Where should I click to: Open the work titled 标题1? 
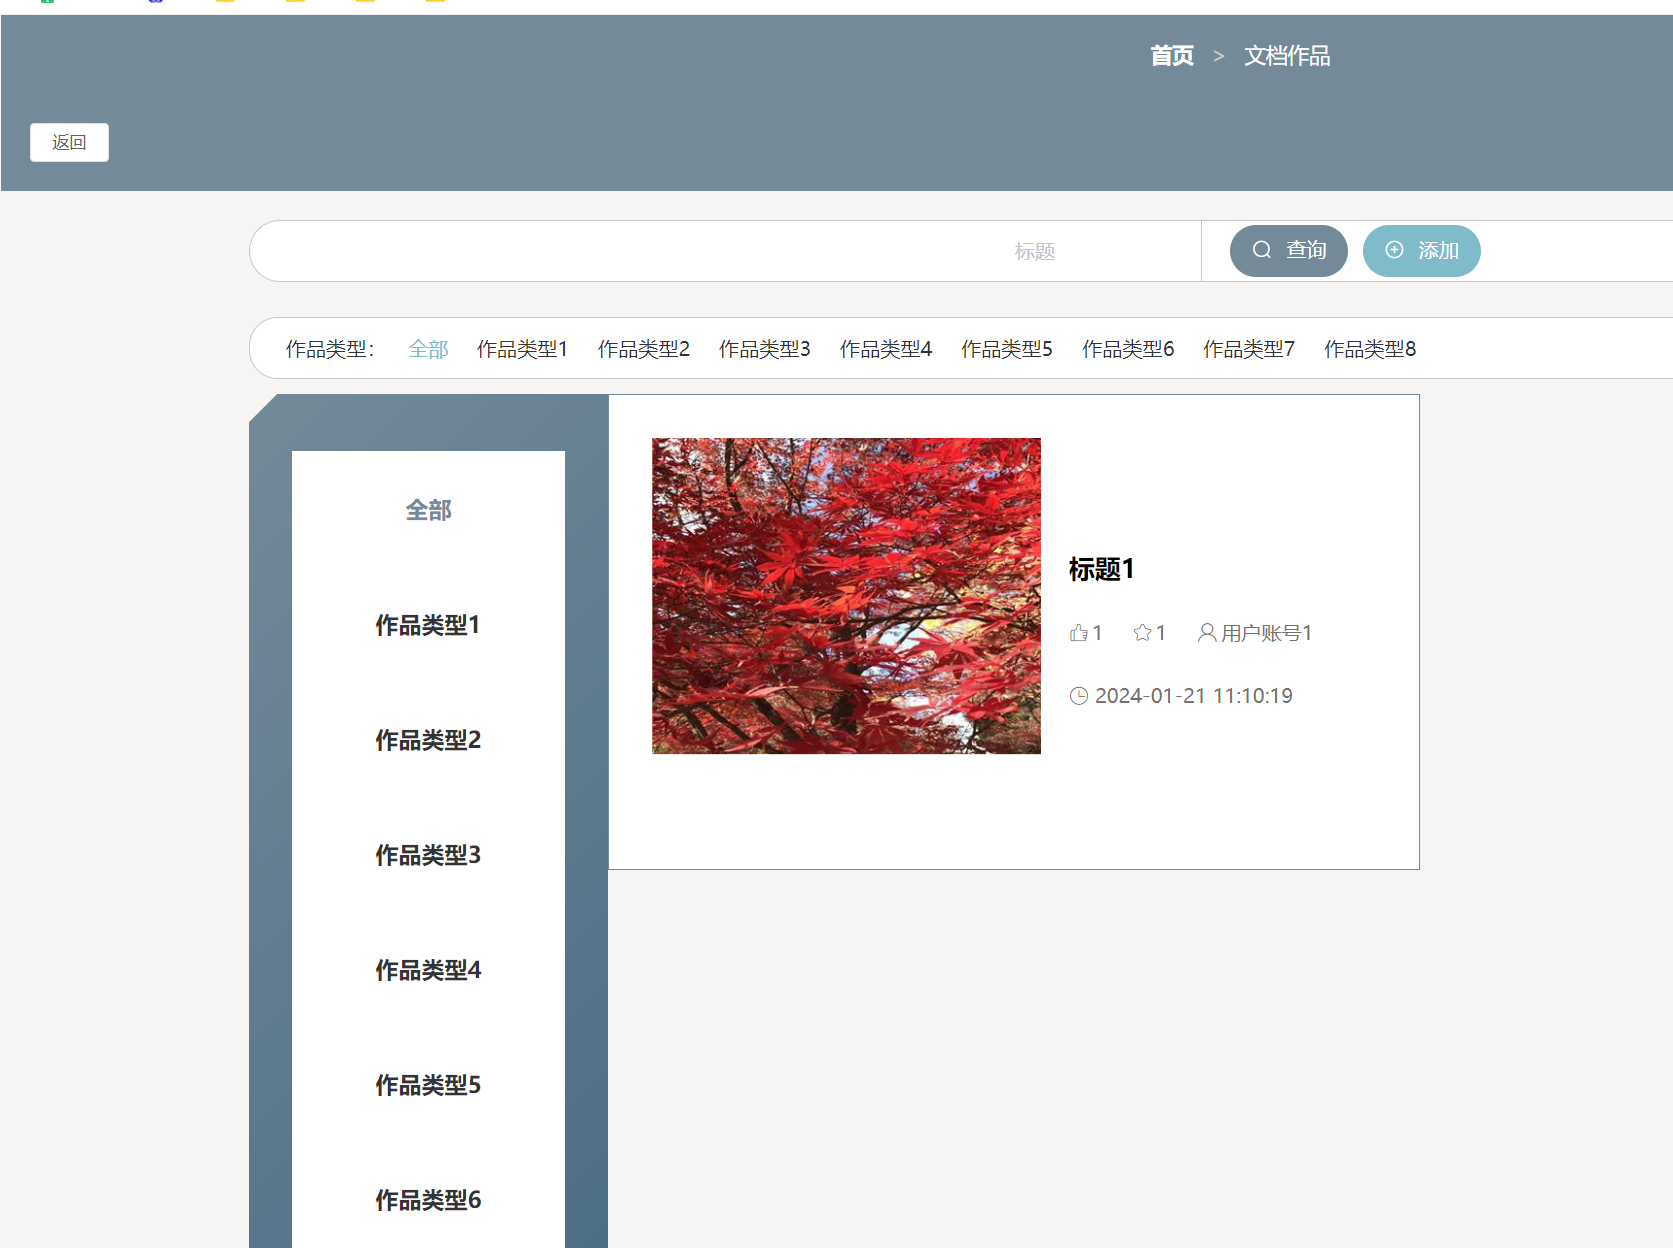coord(1100,568)
